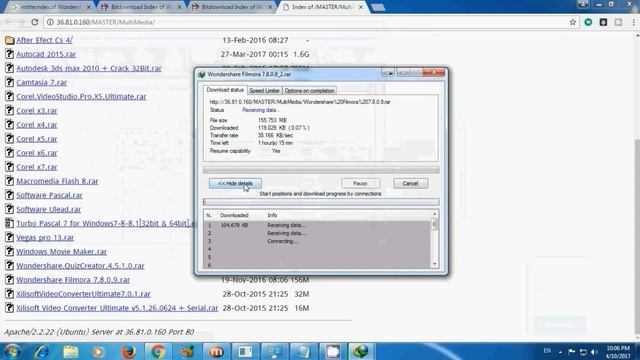Image resolution: width=640 pixels, height=360 pixels.
Task: Click file icon next to Corel x3.rar
Action: [9, 111]
